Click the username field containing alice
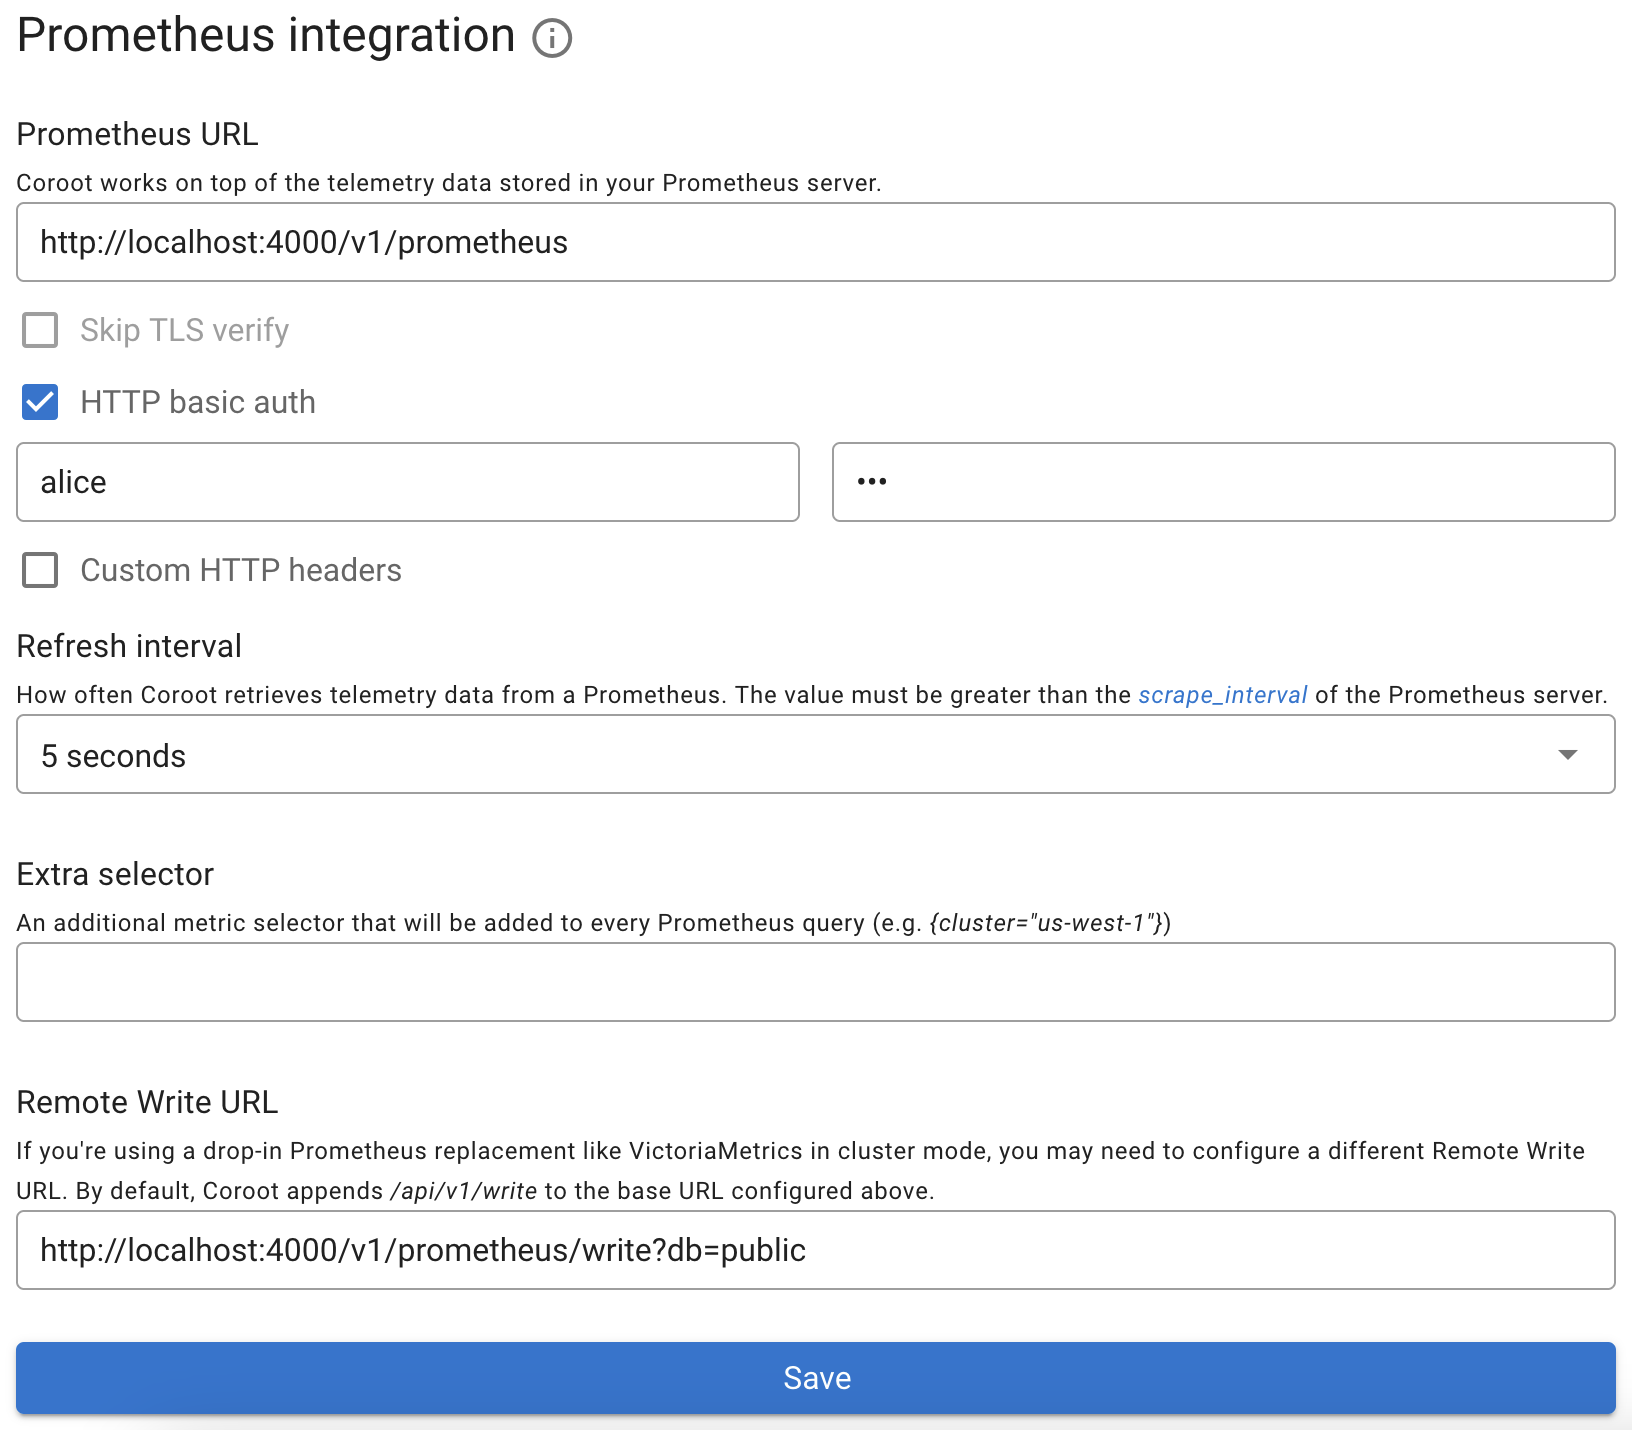Screen dimensions: 1632x1430 click(x=407, y=482)
